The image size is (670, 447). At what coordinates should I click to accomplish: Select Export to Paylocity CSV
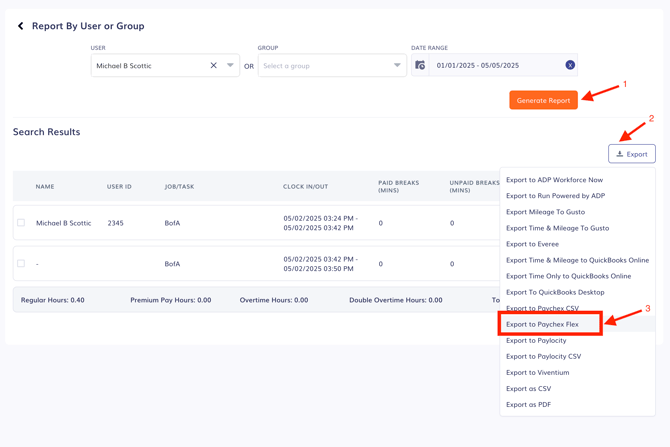pyautogui.click(x=543, y=356)
